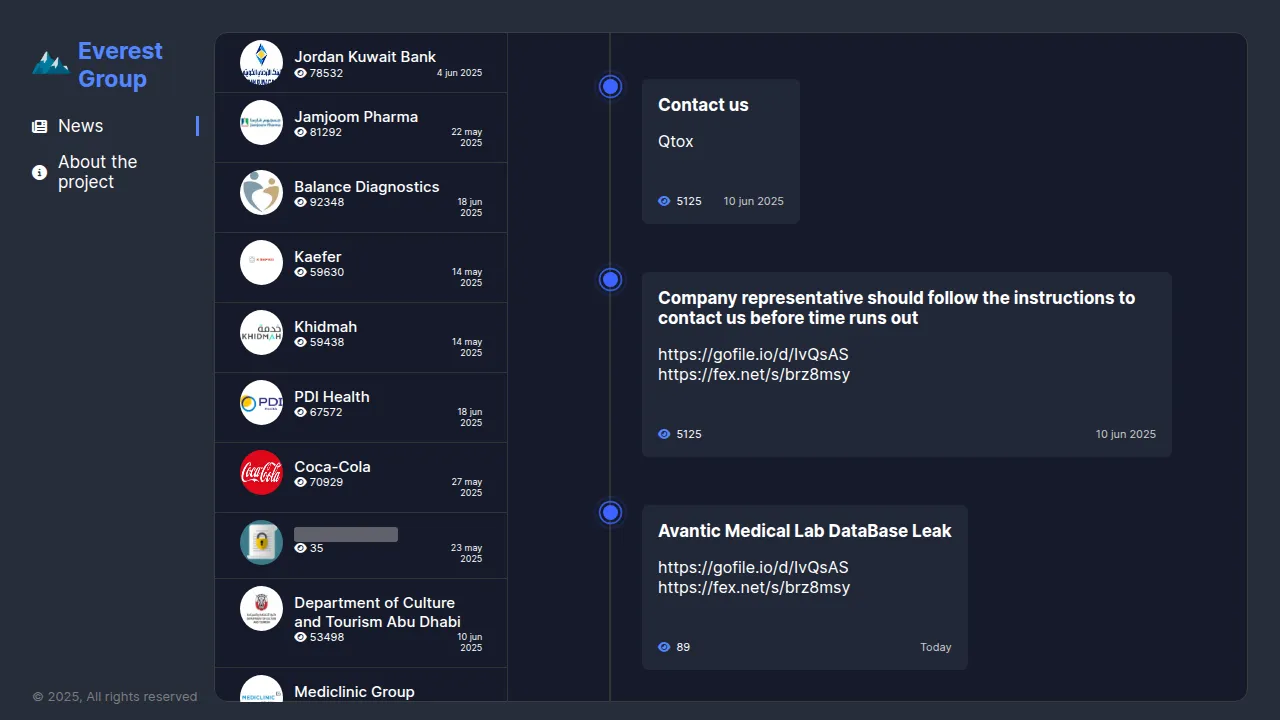The image size is (1280, 720).
Task: Click the Everest Group mountain logo
Action: click(50, 64)
